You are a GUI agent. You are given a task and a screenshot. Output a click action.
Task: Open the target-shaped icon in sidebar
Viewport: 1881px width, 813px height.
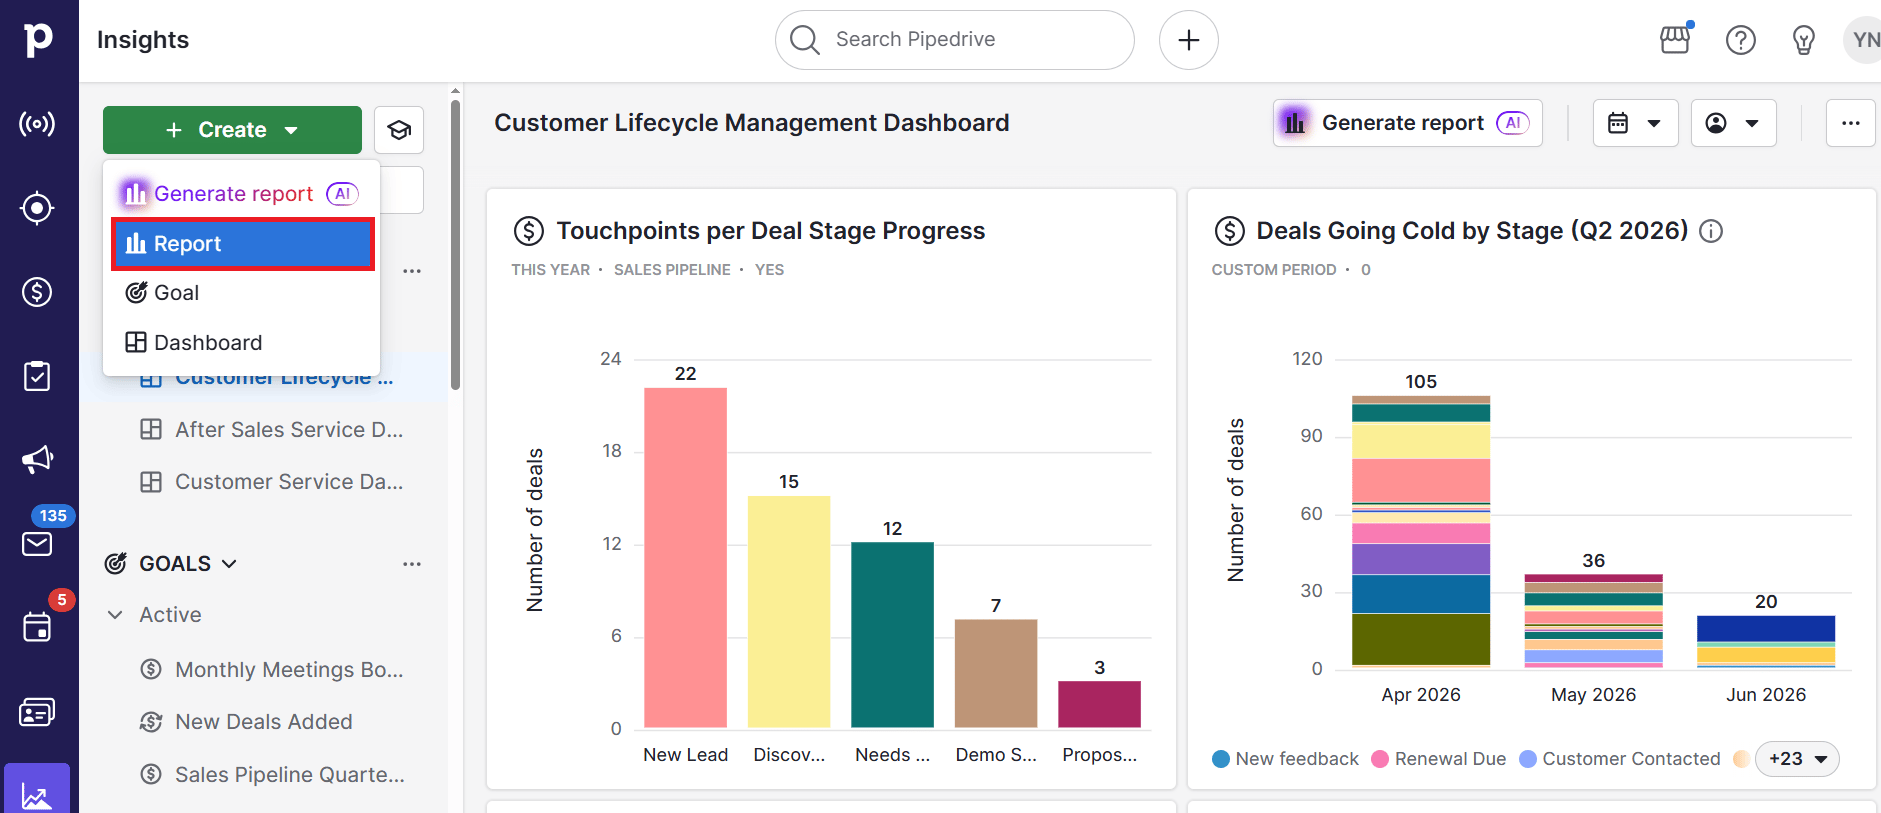pos(37,208)
